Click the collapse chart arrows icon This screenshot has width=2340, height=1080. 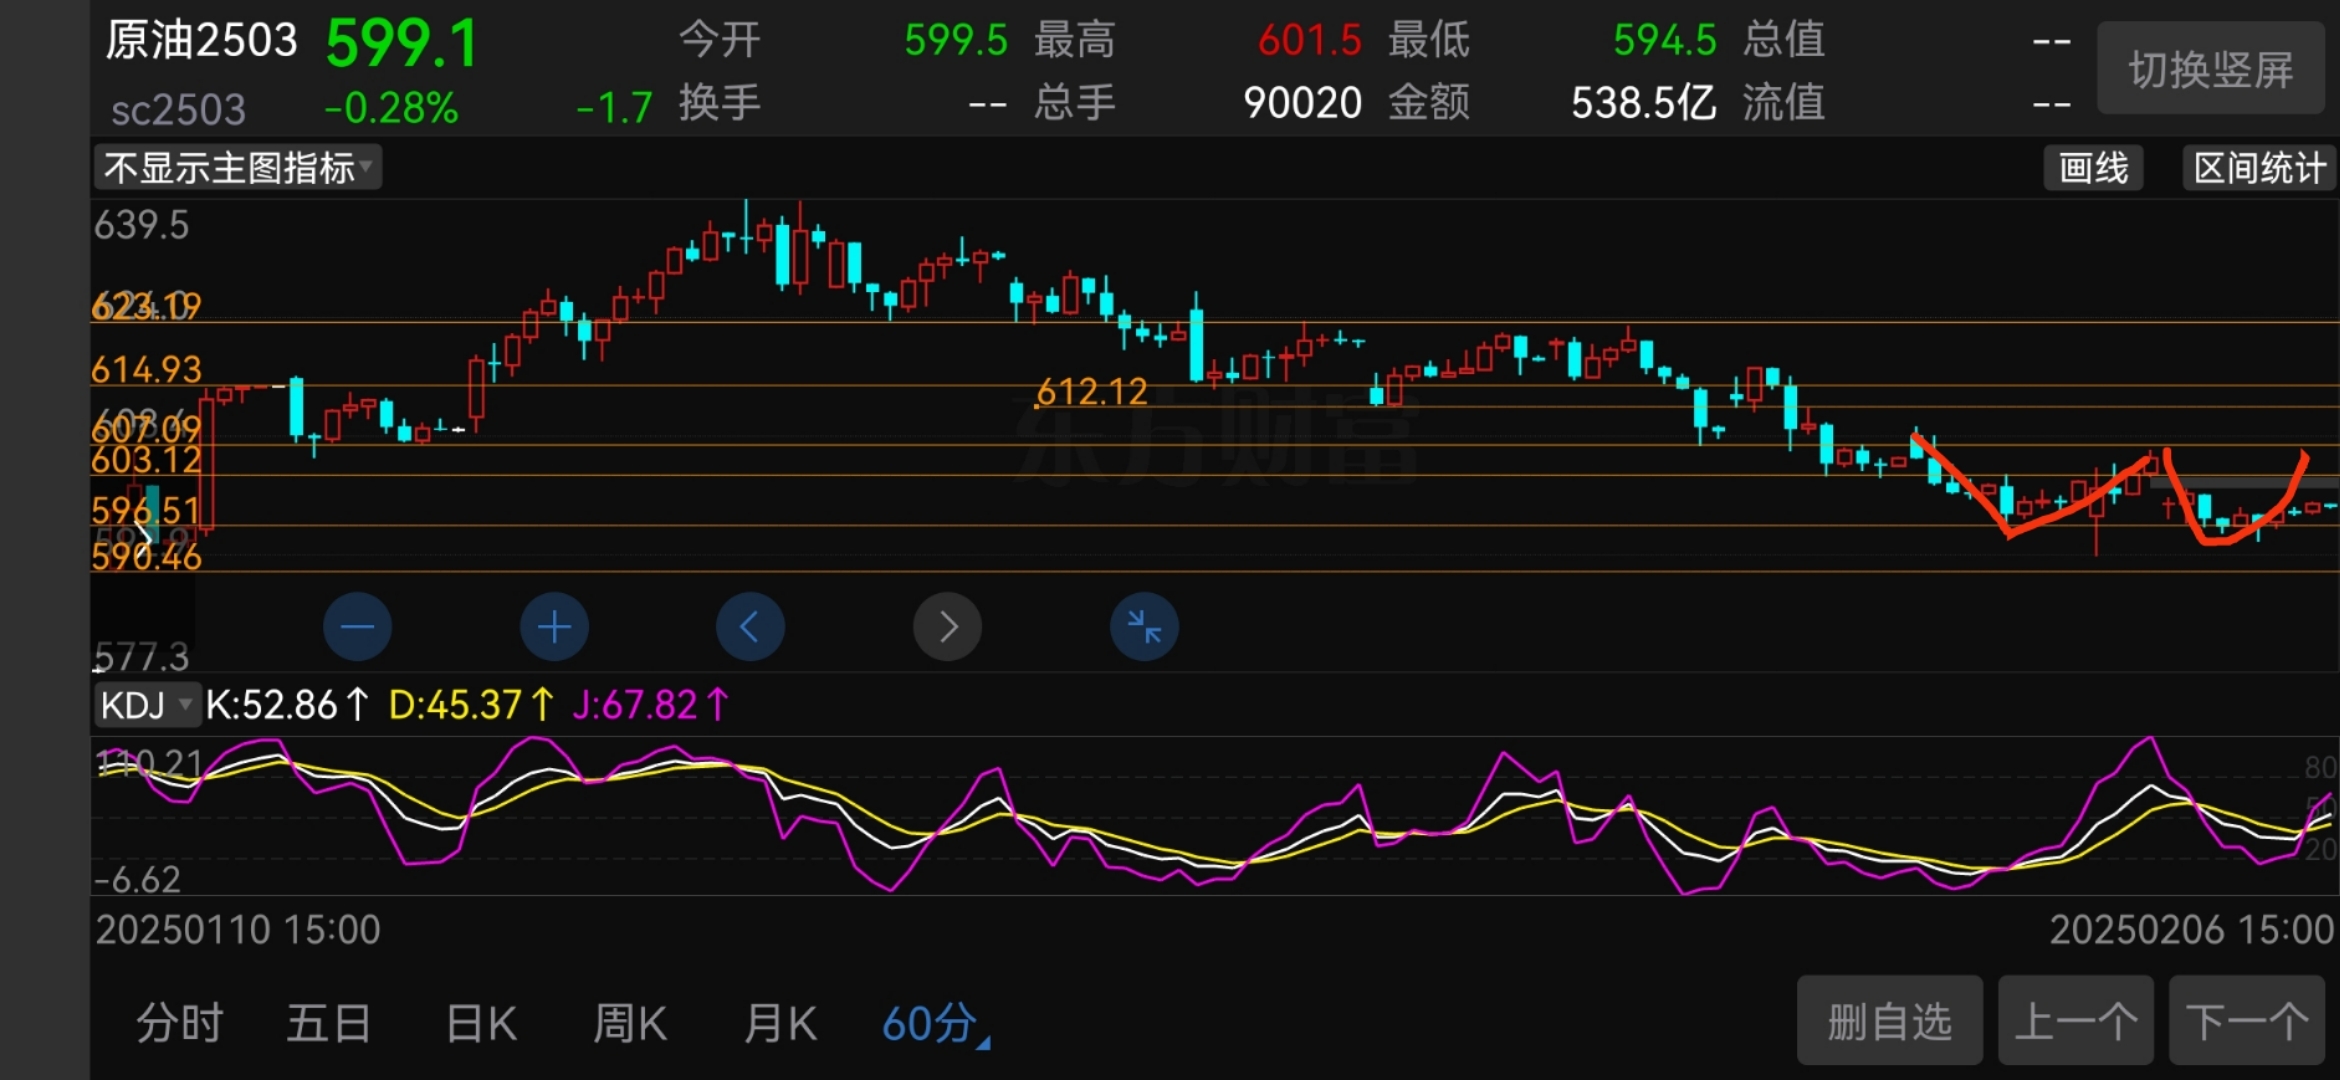pos(1144,627)
